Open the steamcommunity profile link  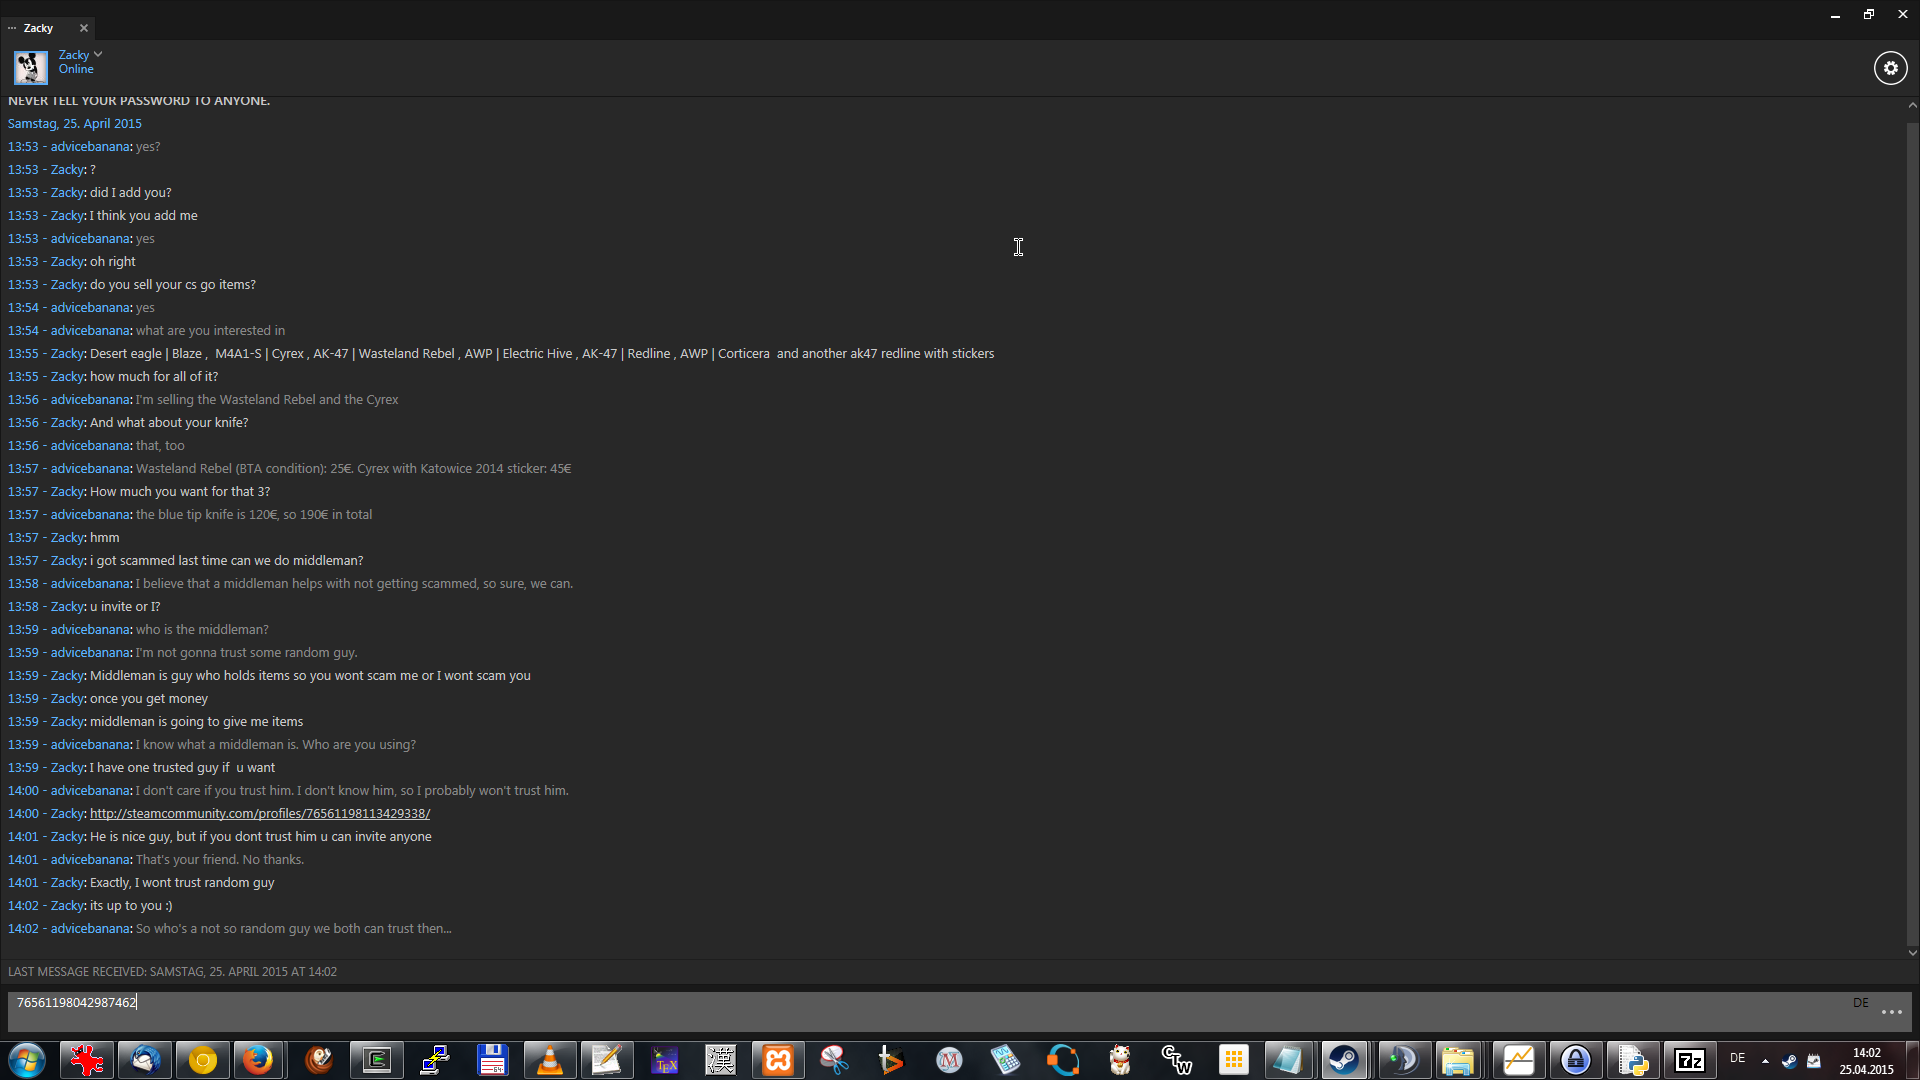click(x=260, y=814)
